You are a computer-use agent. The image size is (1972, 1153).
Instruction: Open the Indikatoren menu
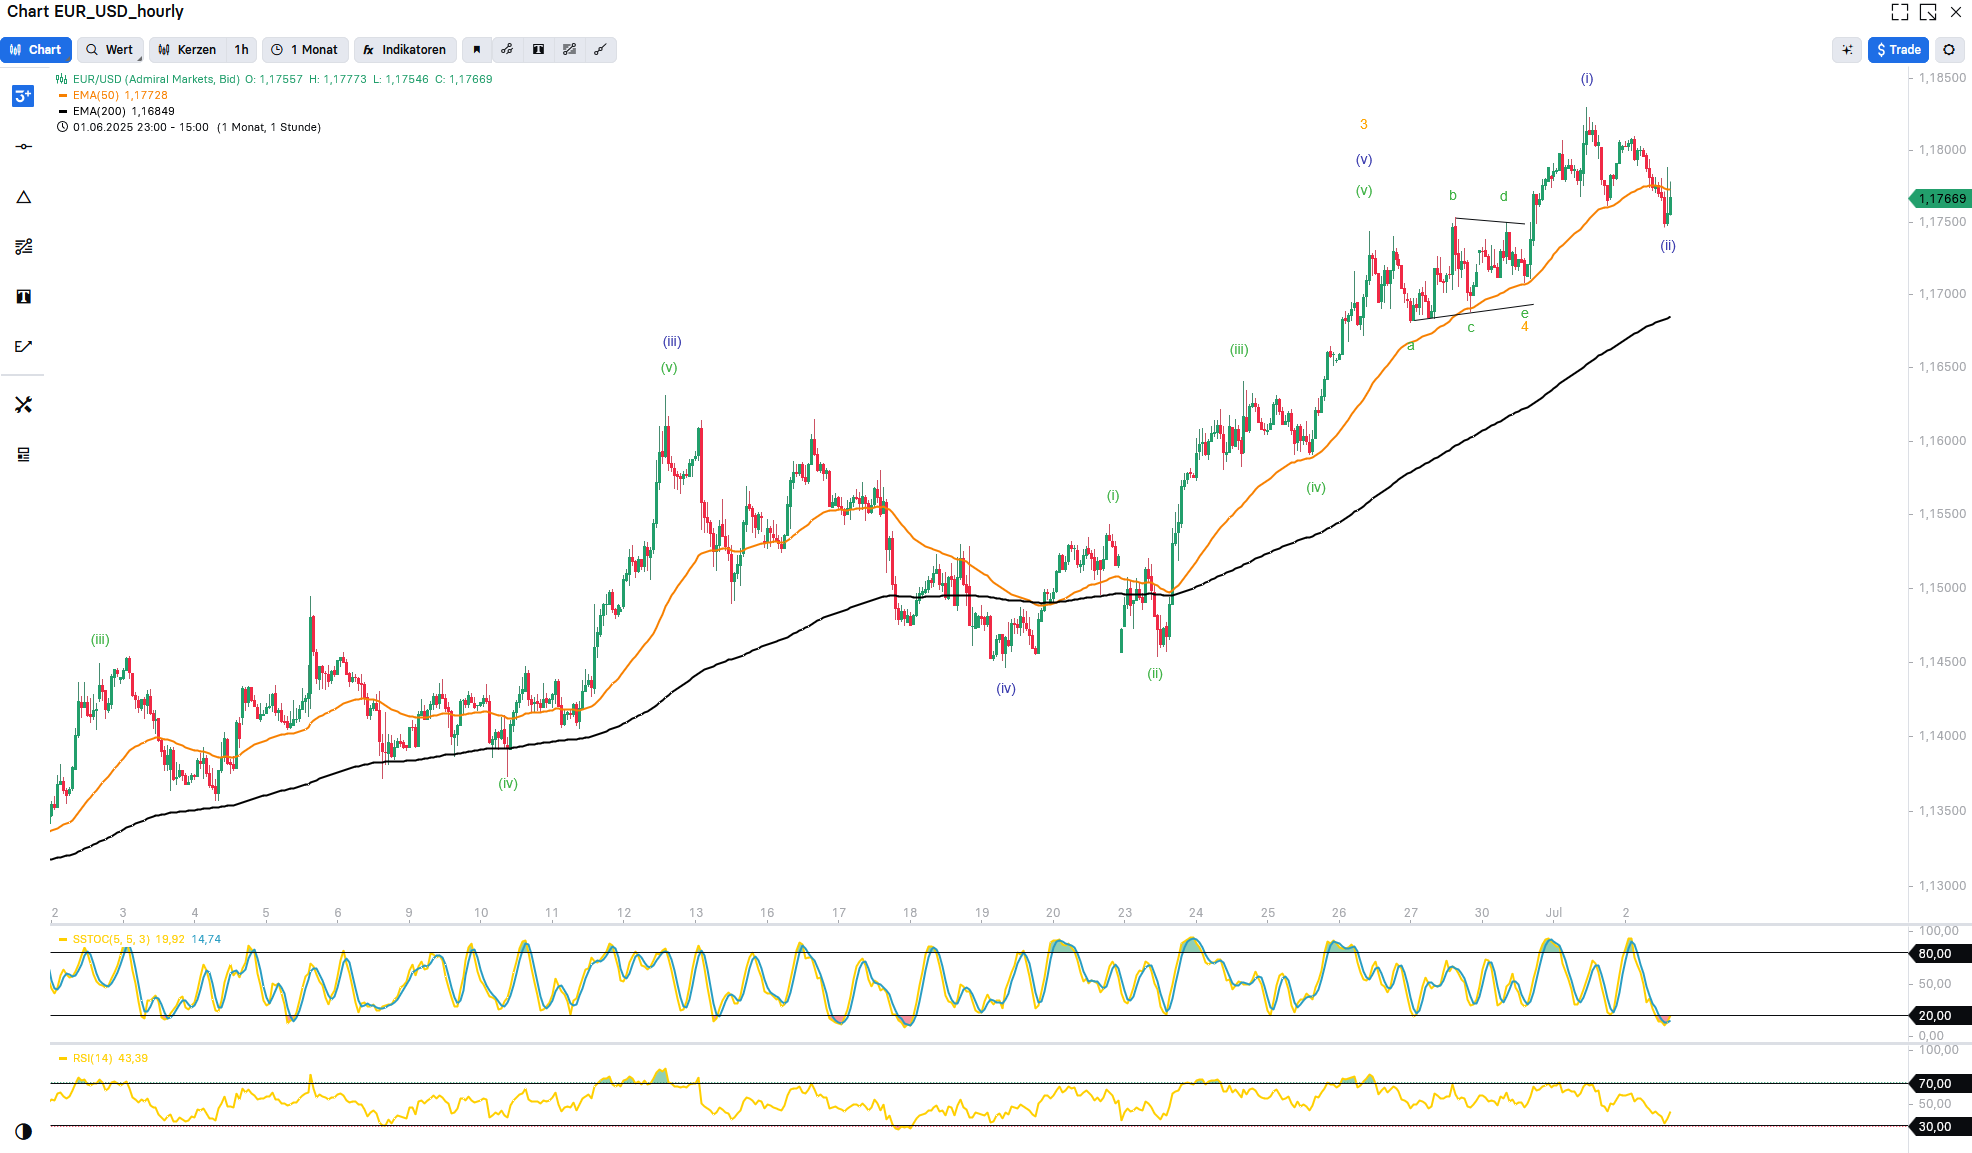pos(405,50)
